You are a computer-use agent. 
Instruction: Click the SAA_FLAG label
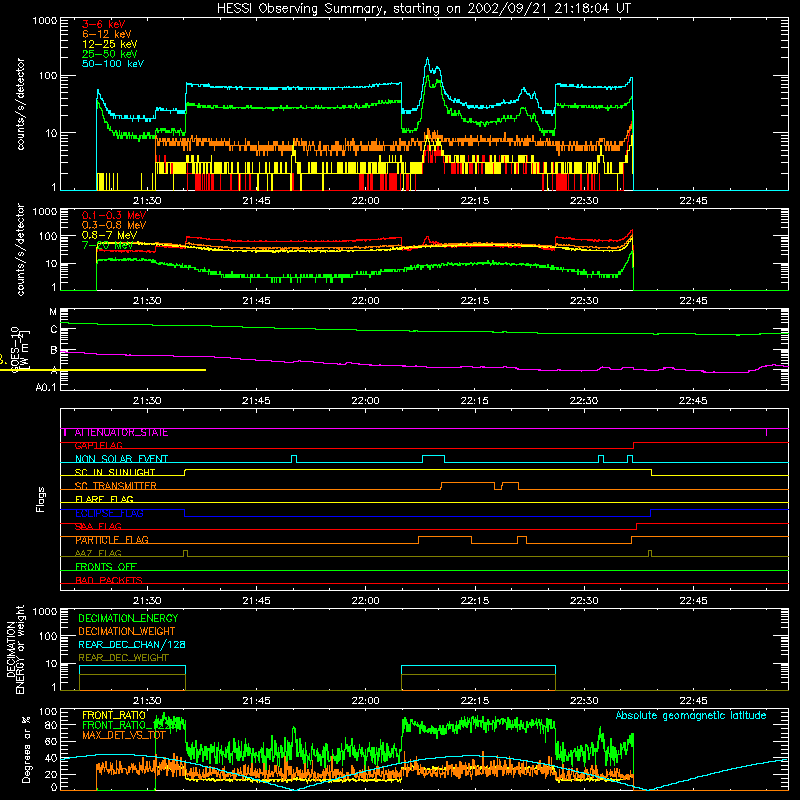coord(98,526)
